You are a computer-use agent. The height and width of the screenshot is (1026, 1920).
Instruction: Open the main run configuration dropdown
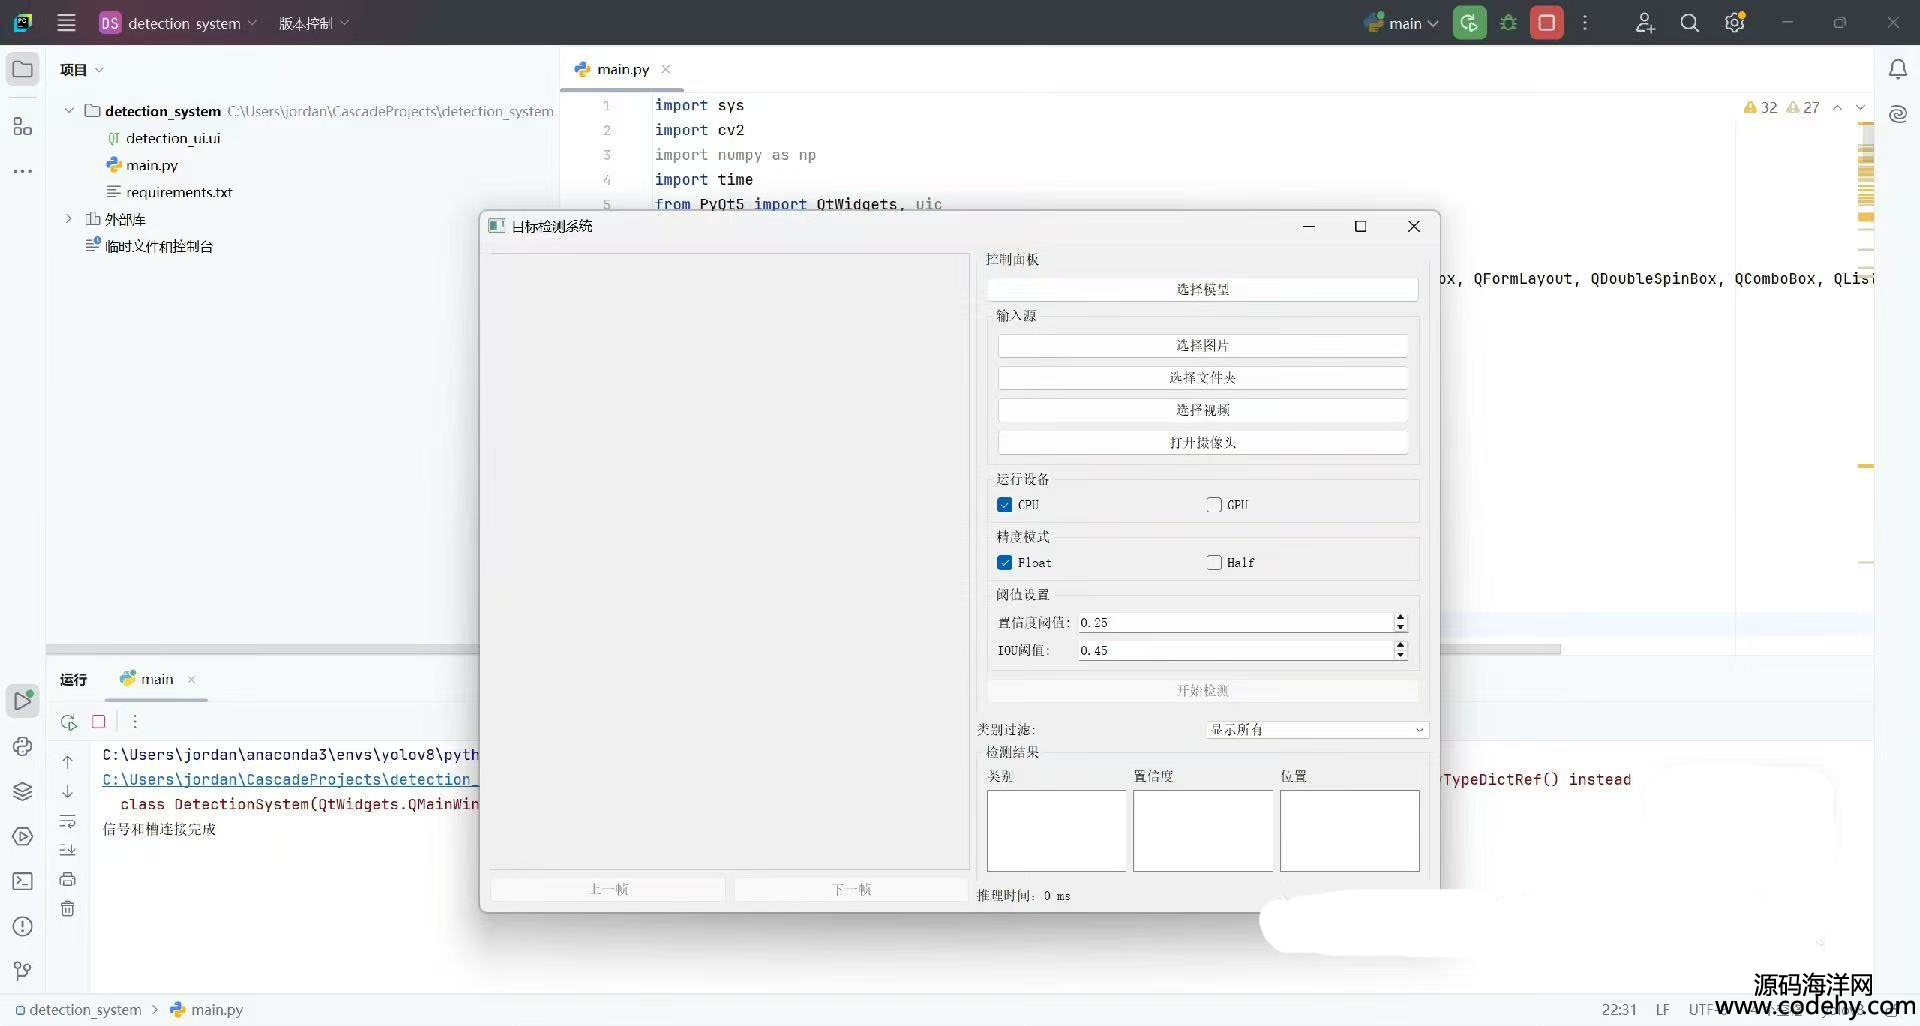click(1404, 23)
